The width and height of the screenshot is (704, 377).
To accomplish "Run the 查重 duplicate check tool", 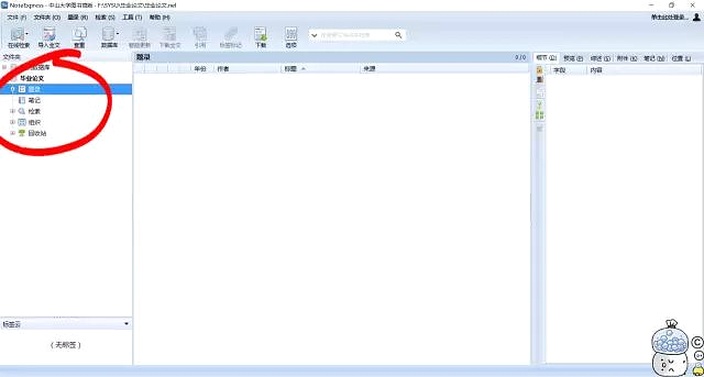I will 79,38.
